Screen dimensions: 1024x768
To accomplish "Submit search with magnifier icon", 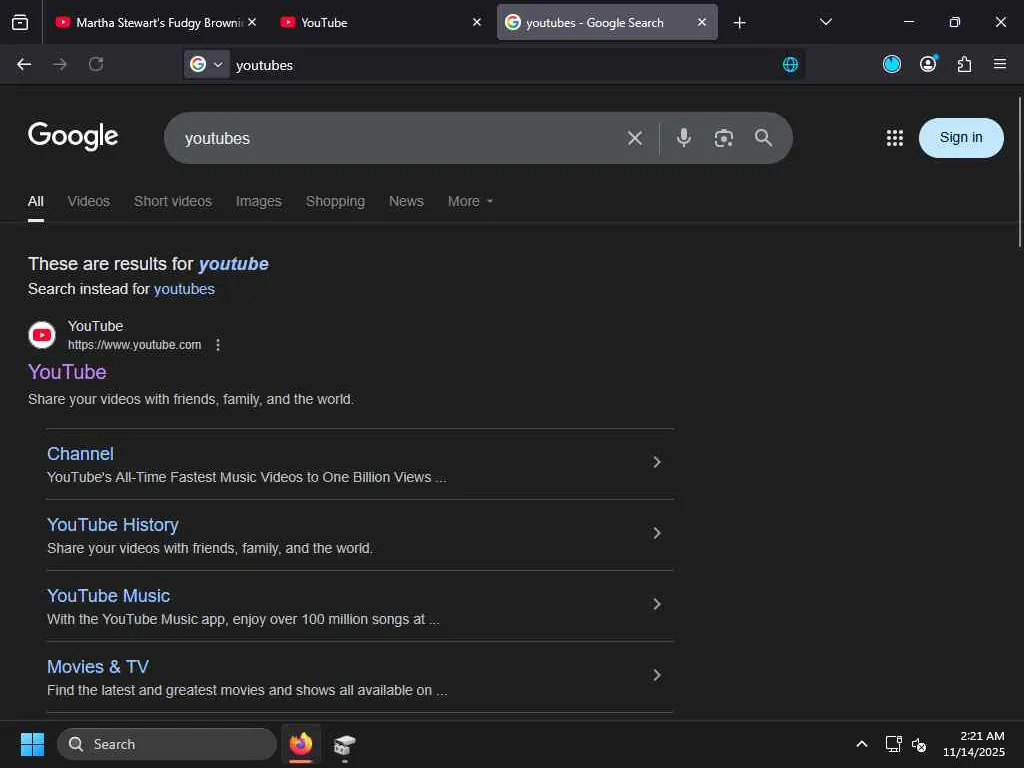I will point(763,138).
